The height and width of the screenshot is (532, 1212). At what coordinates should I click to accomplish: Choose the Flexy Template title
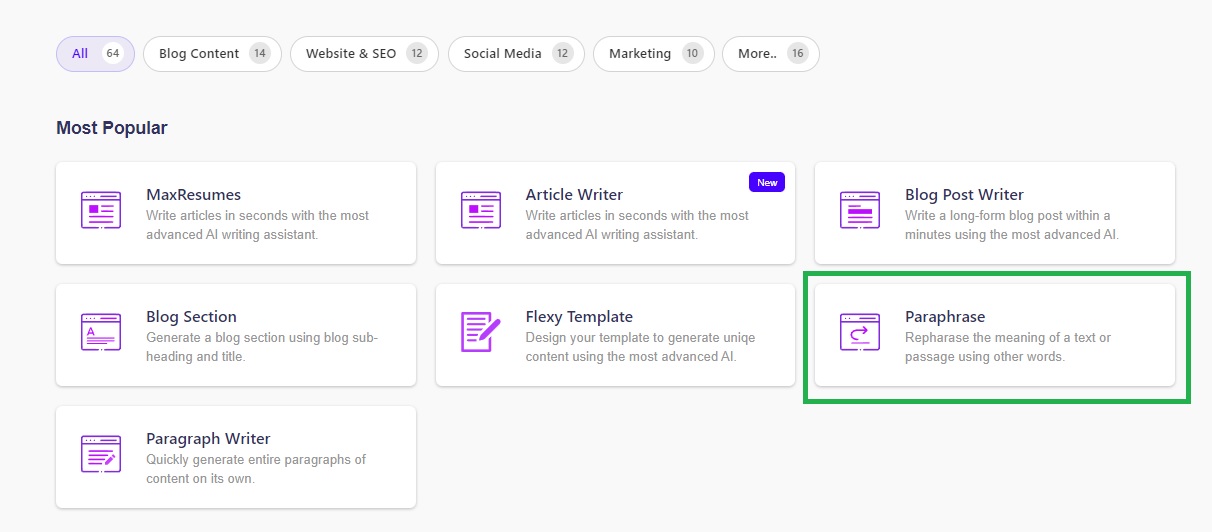579,317
